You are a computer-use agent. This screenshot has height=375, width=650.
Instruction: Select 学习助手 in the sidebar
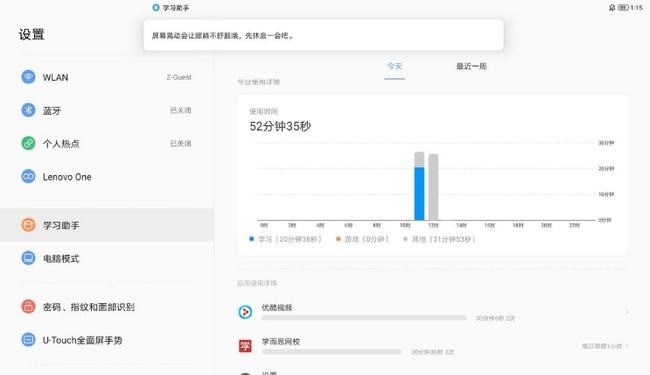[x=107, y=225]
